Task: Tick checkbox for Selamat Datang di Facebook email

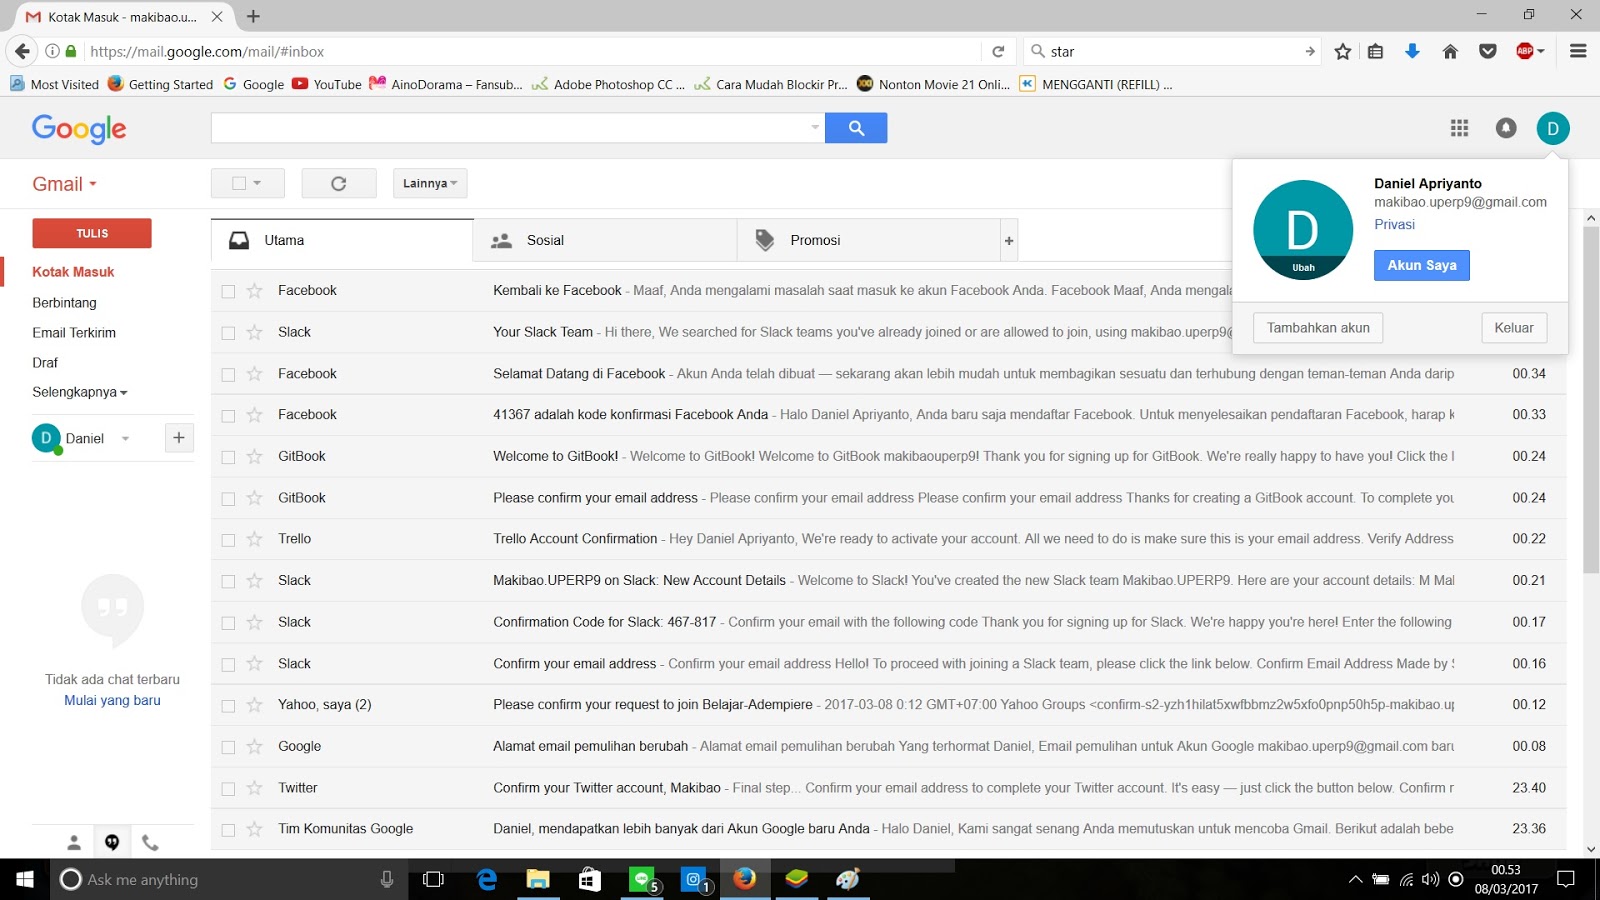Action: tap(228, 374)
